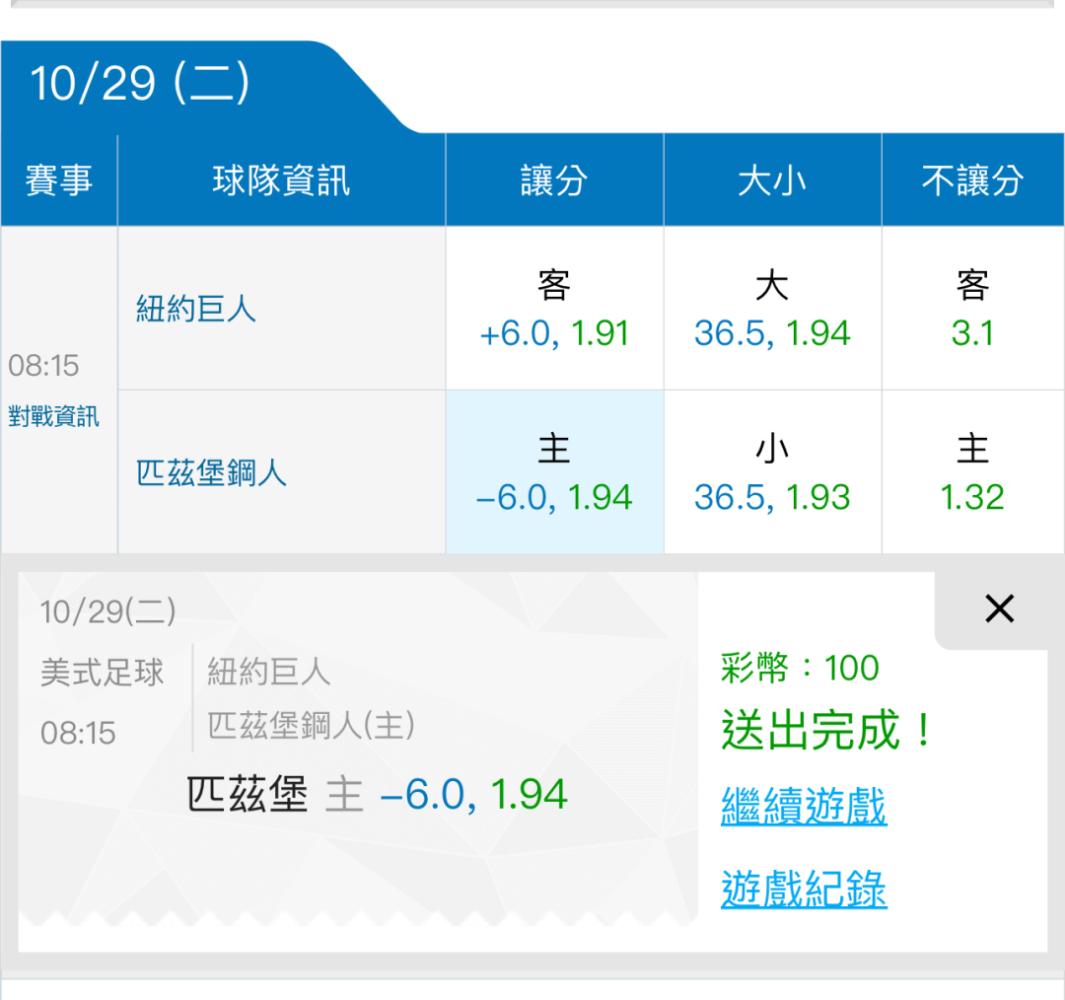Image resolution: width=1065 pixels, height=1000 pixels.
Task: Click the 讓分 column header
Action: [554, 180]
